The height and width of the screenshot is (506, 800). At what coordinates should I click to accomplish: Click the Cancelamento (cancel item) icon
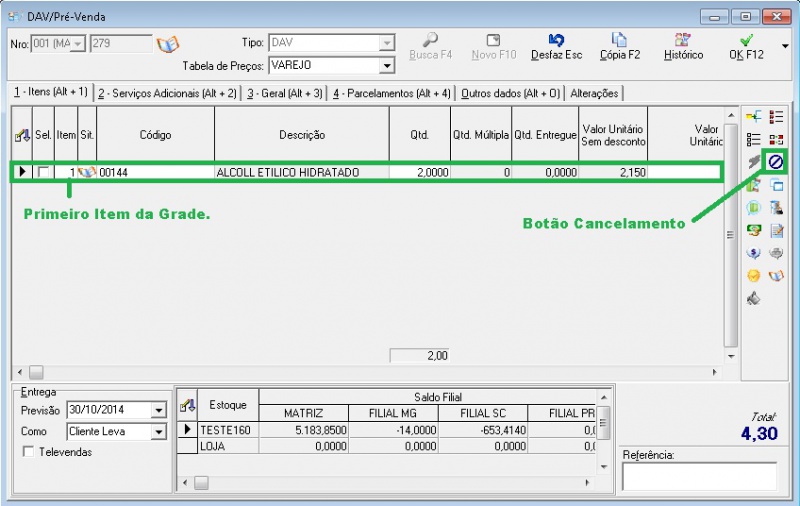(776, 162)
